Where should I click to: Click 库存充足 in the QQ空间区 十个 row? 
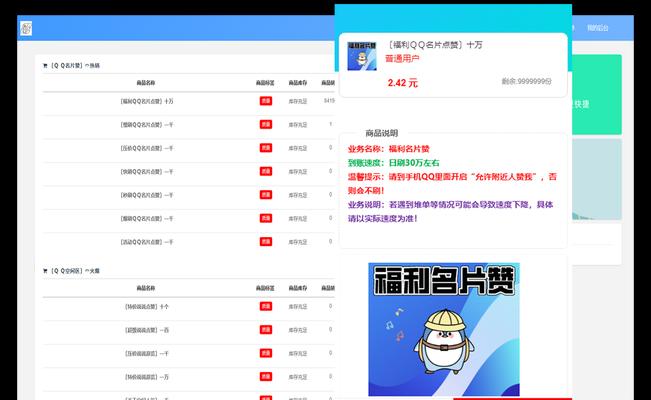[x=298, y=307]
